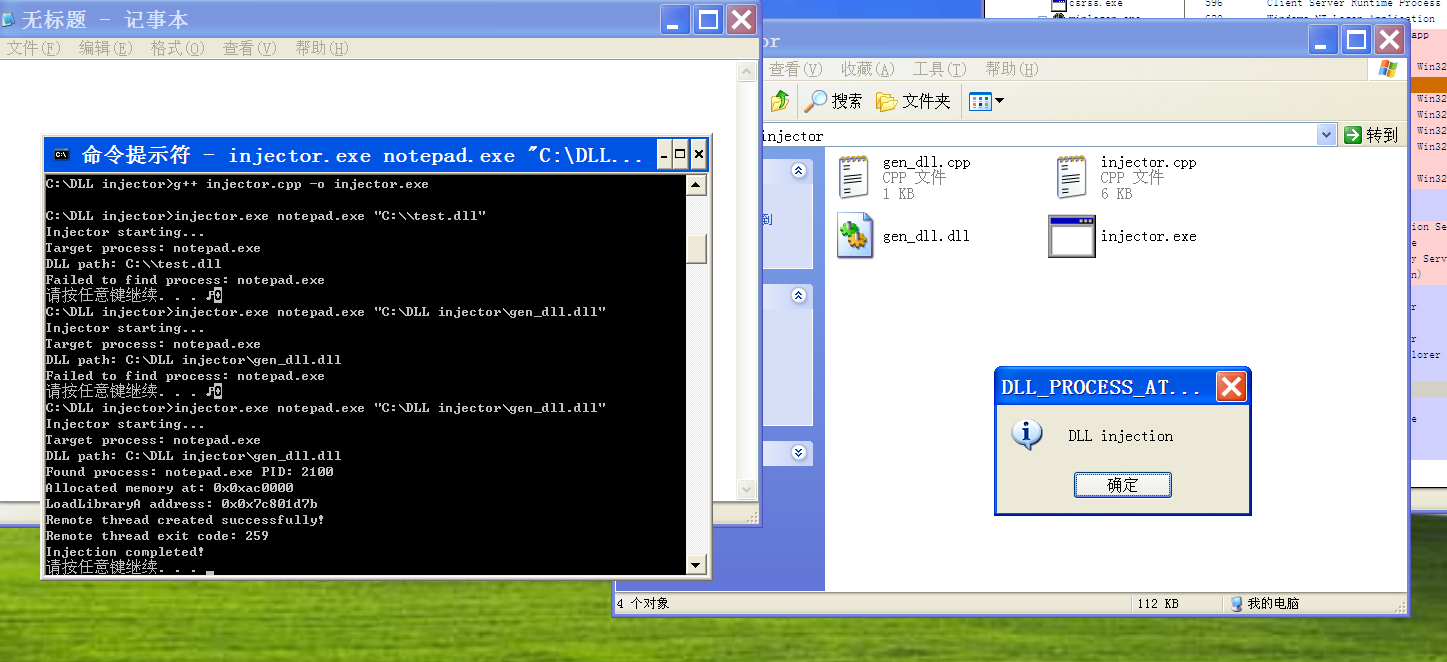Click 'Allocated memory at: 0x0xac0000' console line
1447x662 pixels.
170,488
